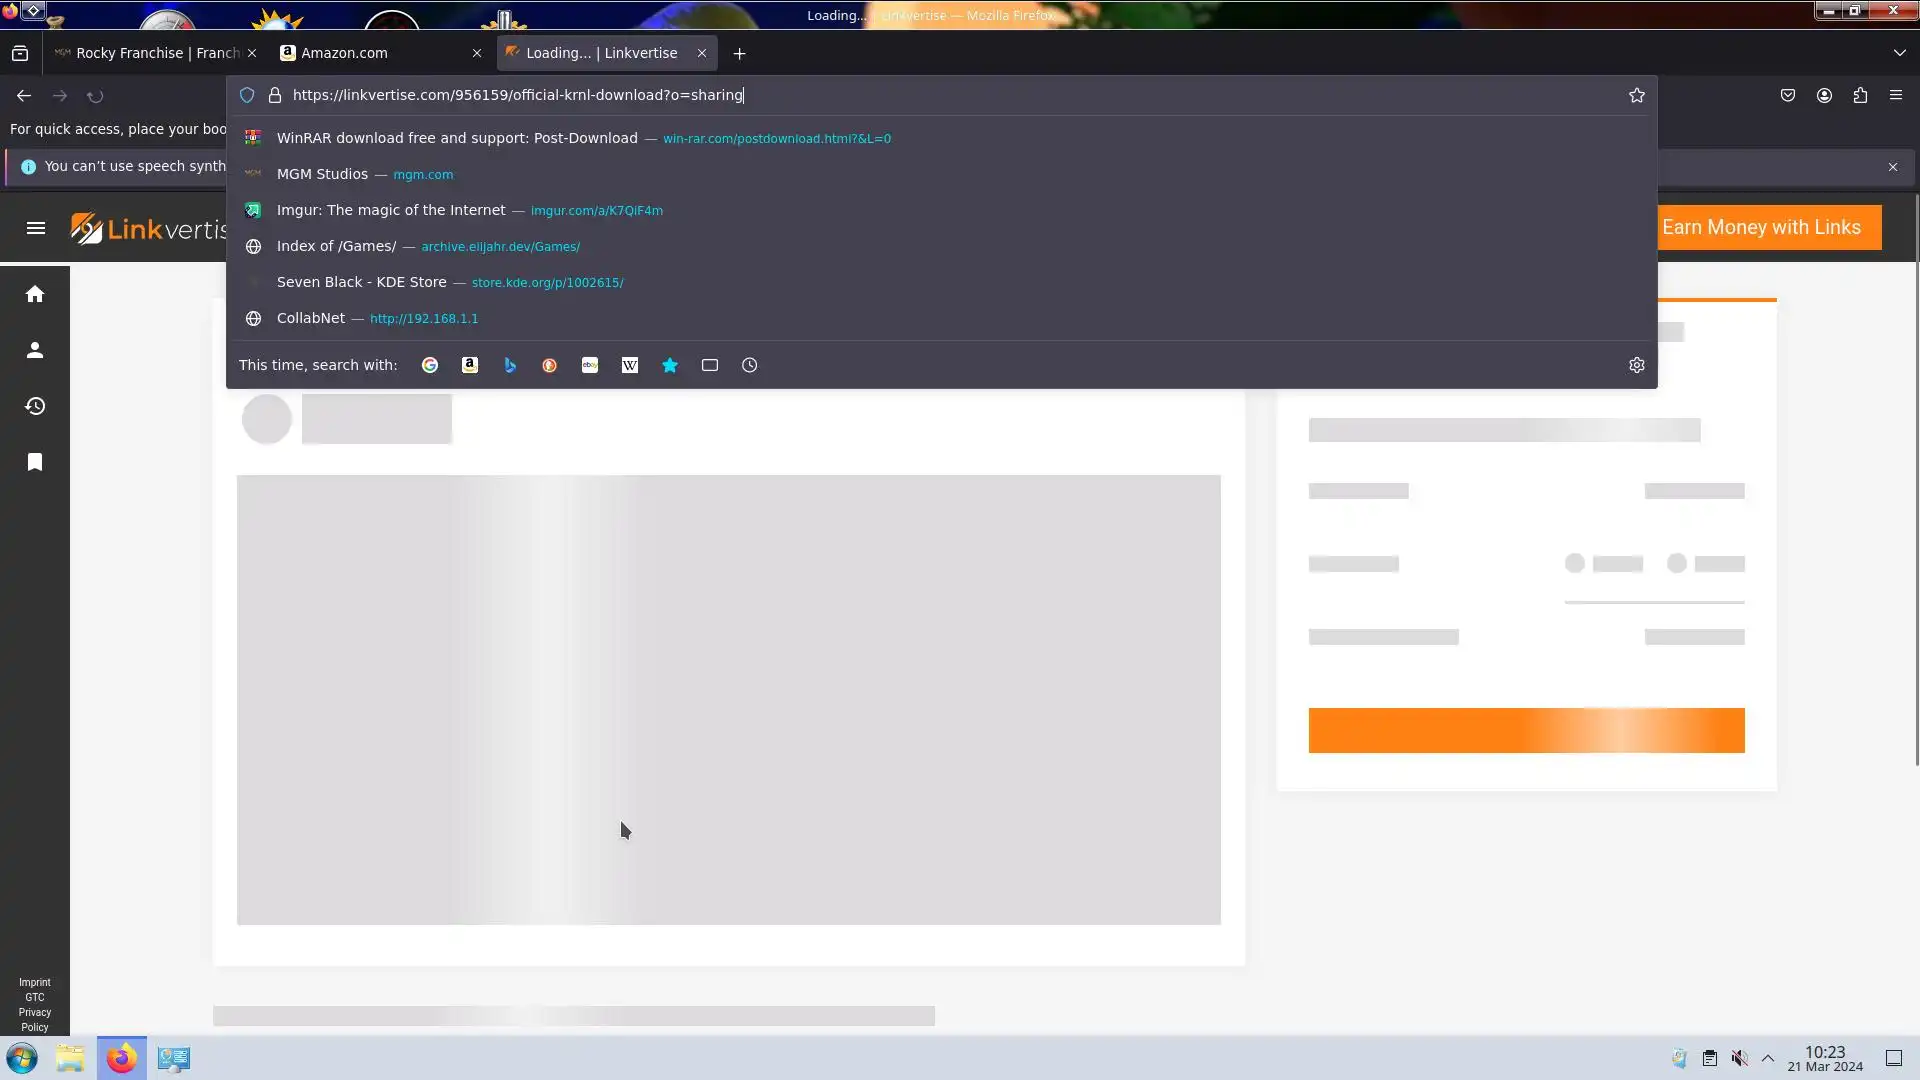Screen dimensions: 1920x1080
Task: Open Linkvertise hamburger sidebar menu
Action: click(36, 228)
